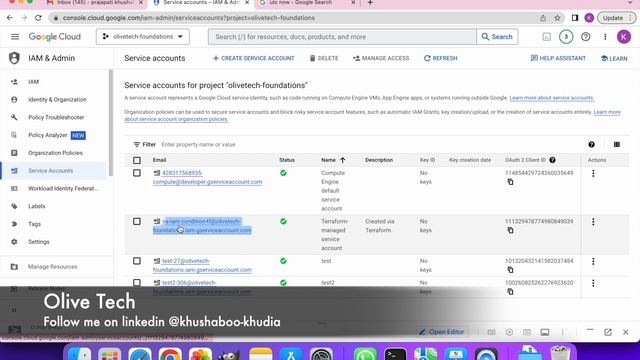Open column display options icon

point(617,144)
